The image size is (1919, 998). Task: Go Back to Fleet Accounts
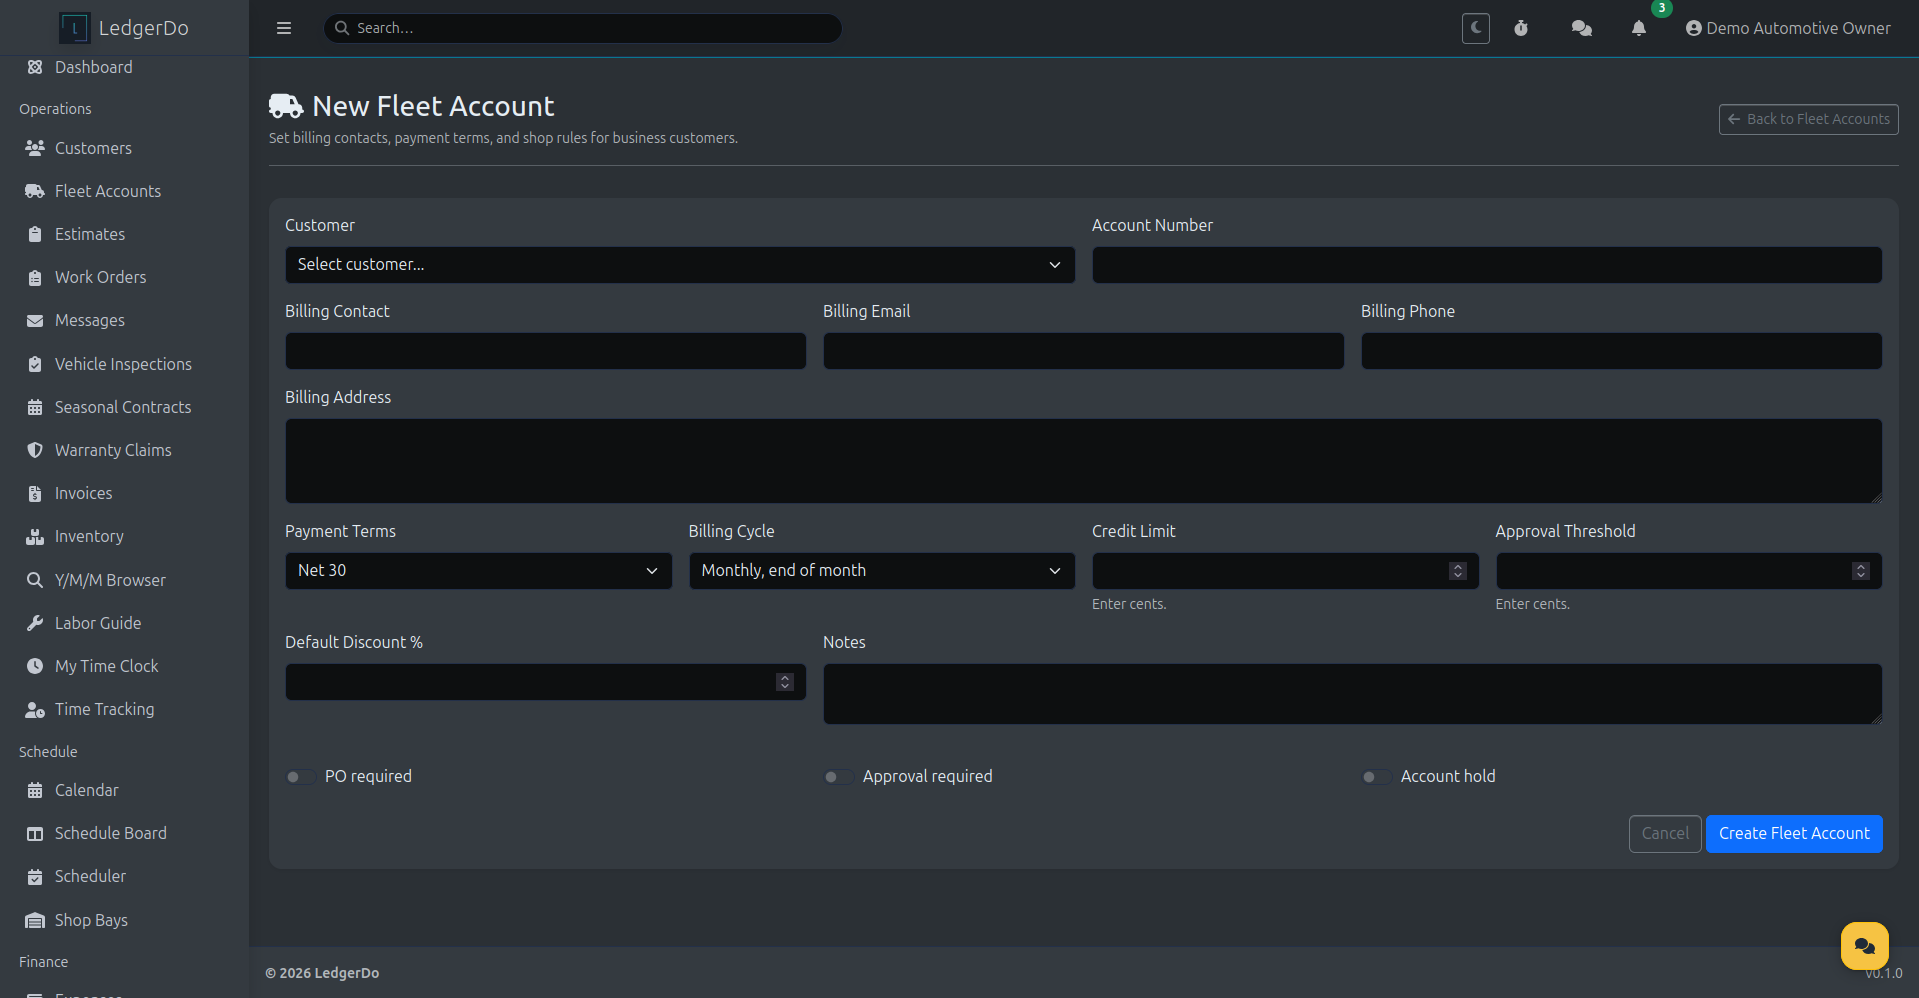point(1808,119)
